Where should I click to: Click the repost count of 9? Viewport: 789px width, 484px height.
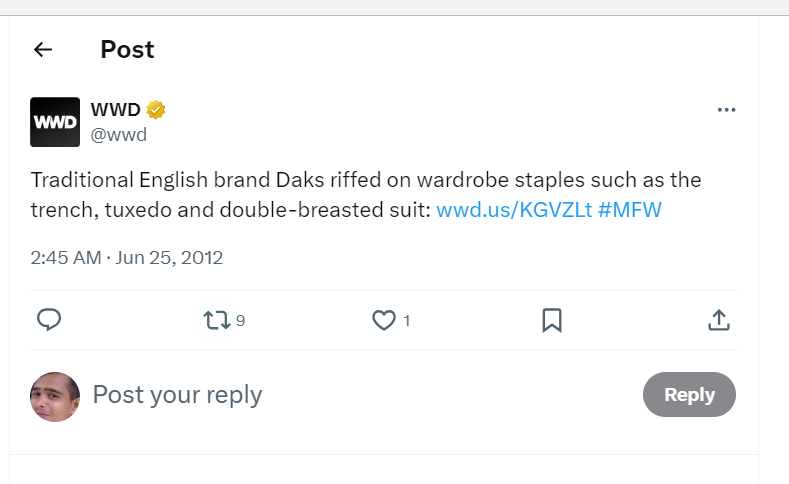click(x=240, y=321)
